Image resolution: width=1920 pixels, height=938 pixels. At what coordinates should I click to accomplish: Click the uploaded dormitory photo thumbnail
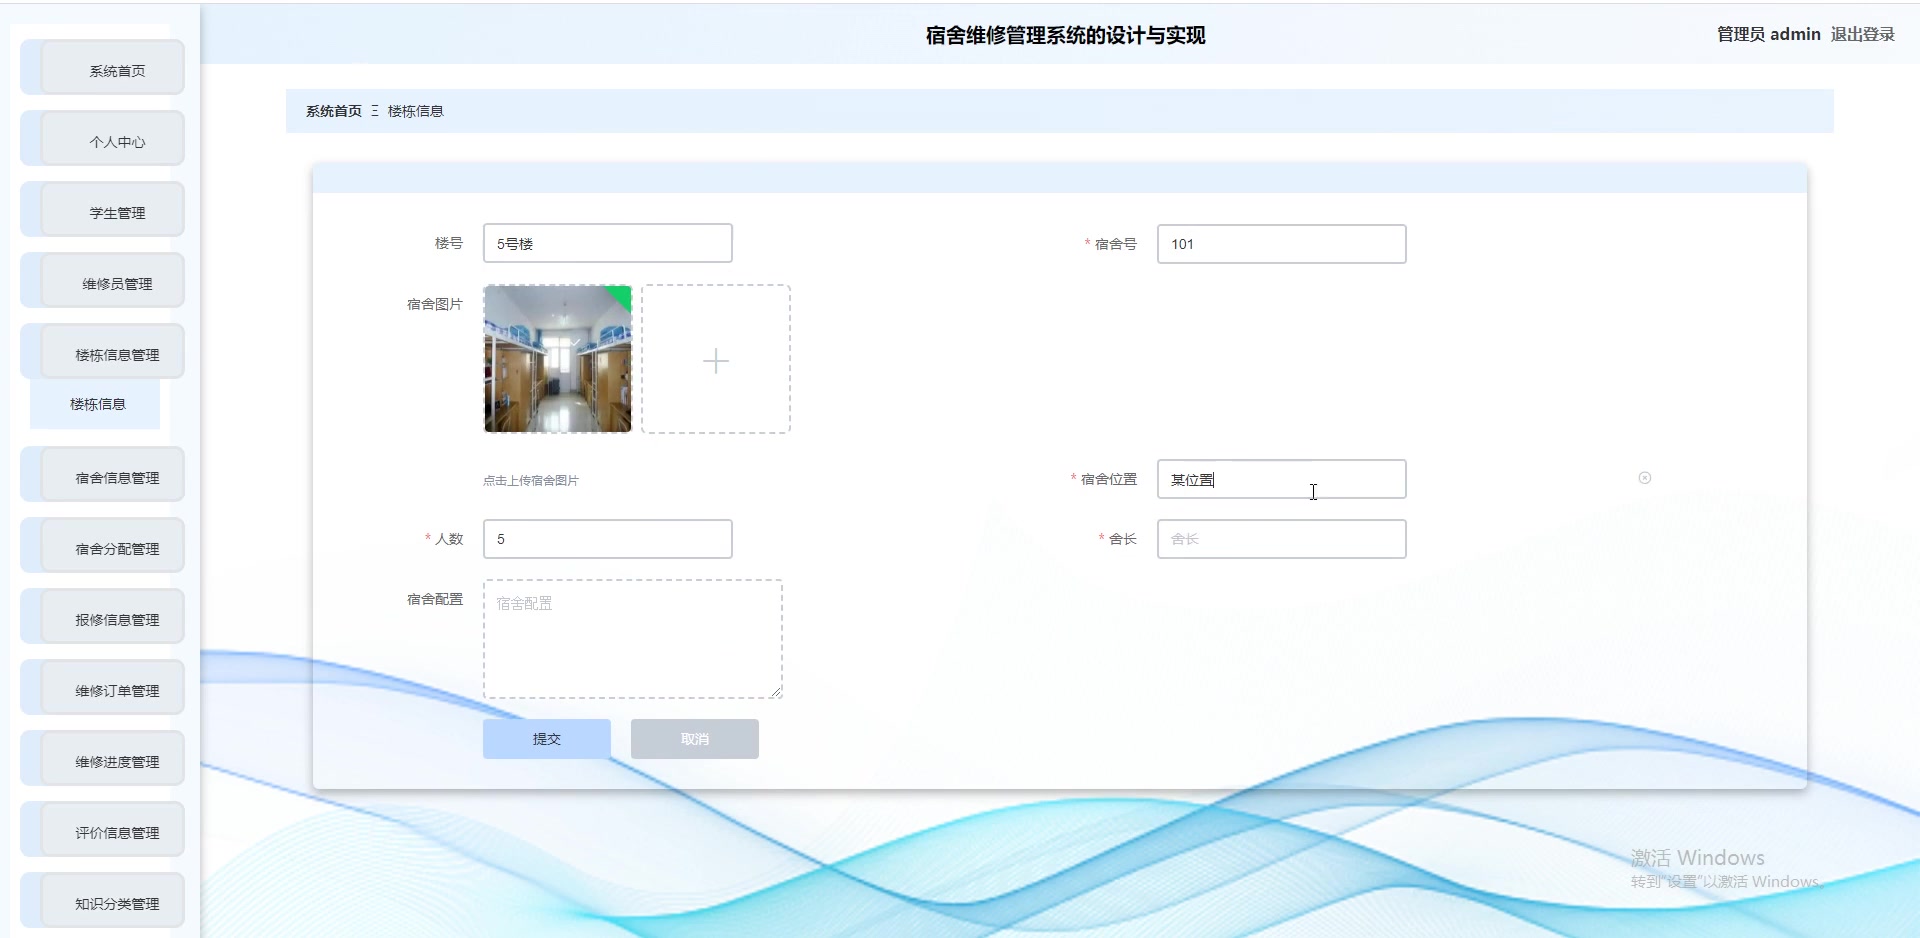click(557, 360)
